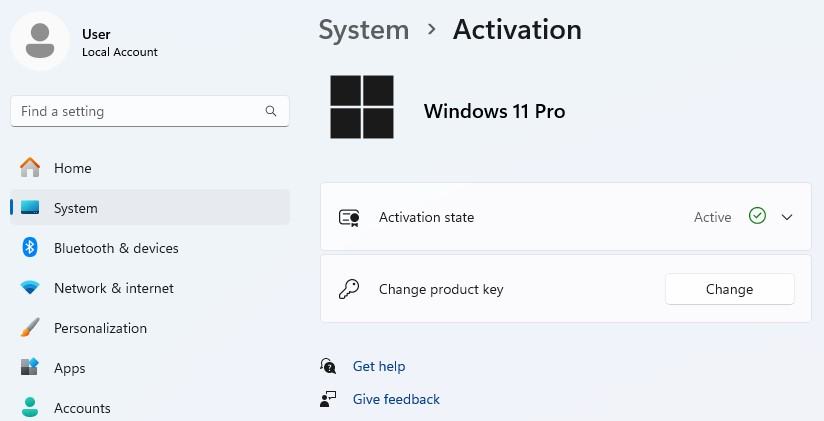Image resolution: width=824 pixels, height=421 pixels.
Task: Click the User account name
Action: (x=96, y=34)
